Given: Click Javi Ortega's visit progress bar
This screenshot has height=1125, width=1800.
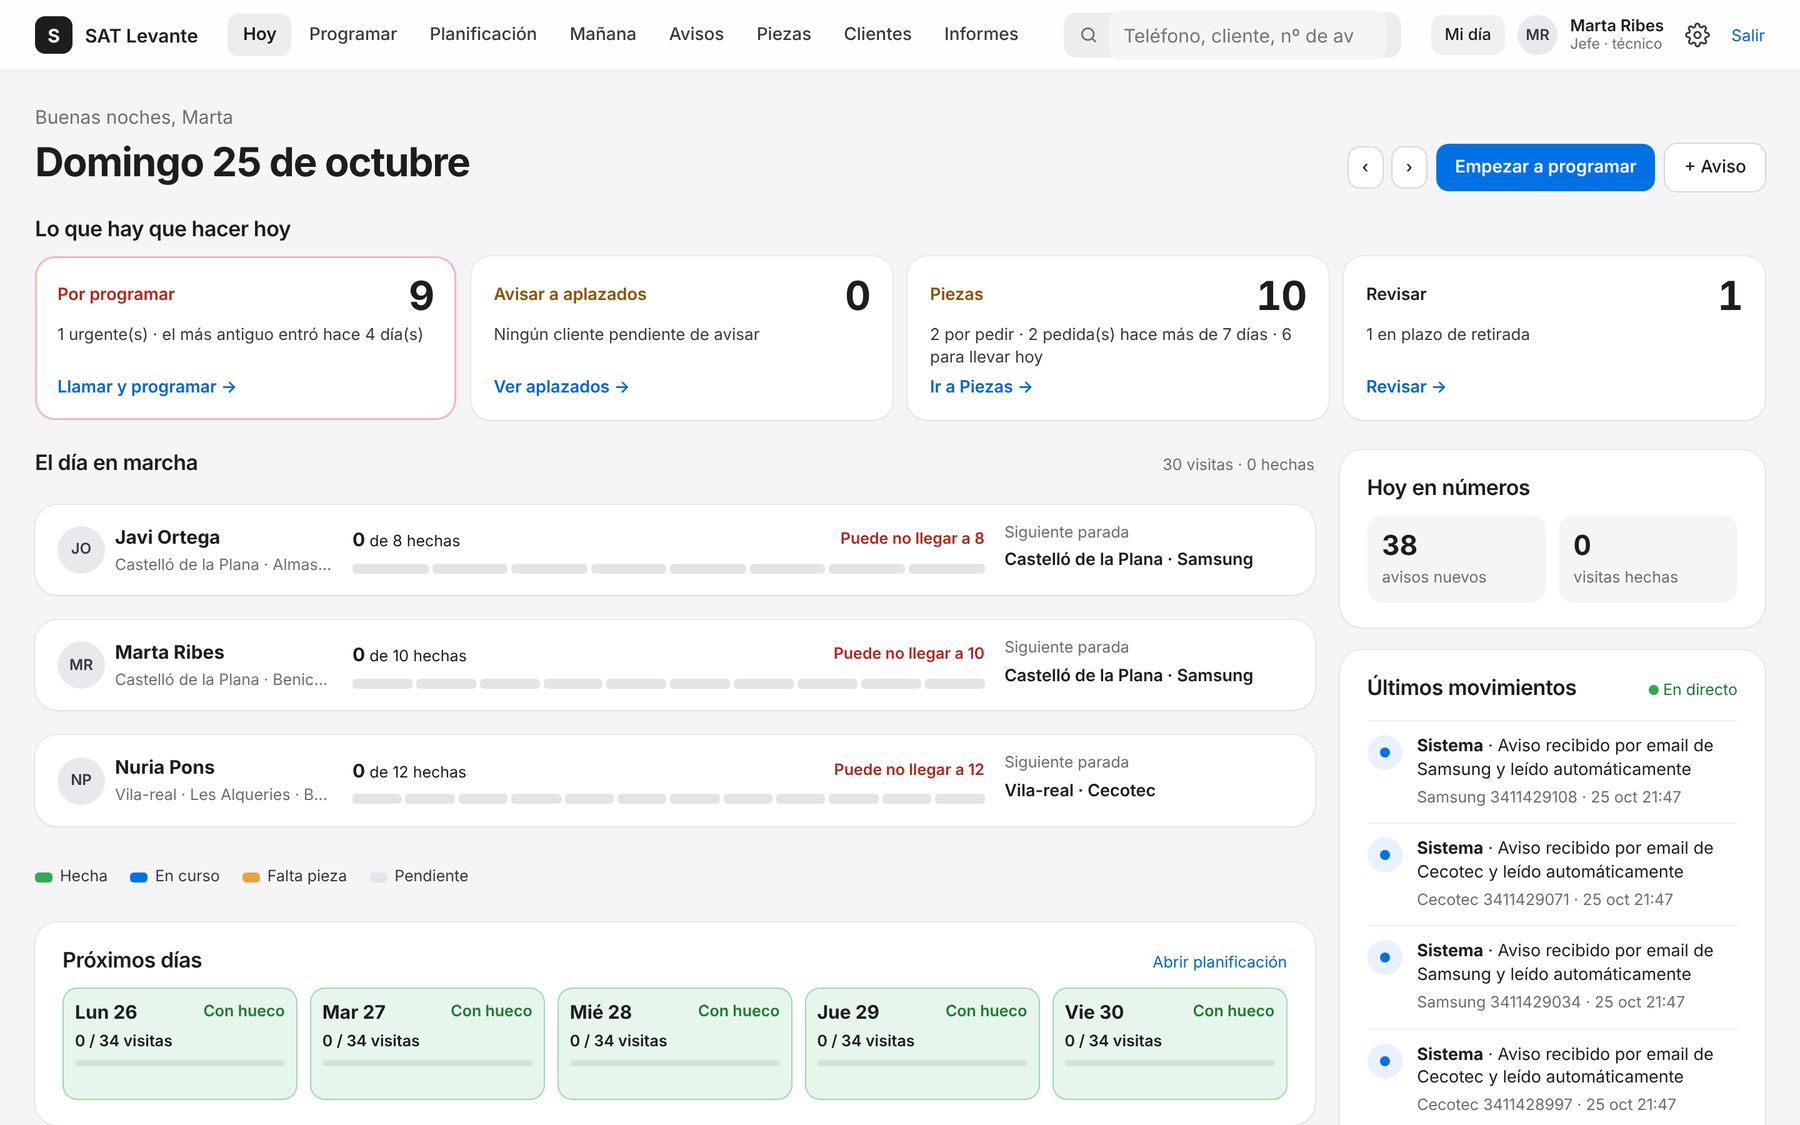Looking at the screenshot, I should pyautogui.click(x=668, y=569).
